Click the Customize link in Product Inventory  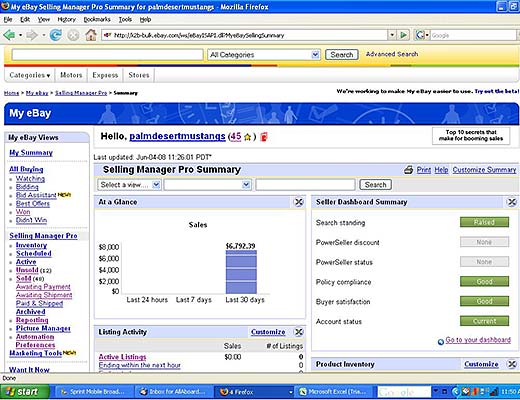[481, 364]
